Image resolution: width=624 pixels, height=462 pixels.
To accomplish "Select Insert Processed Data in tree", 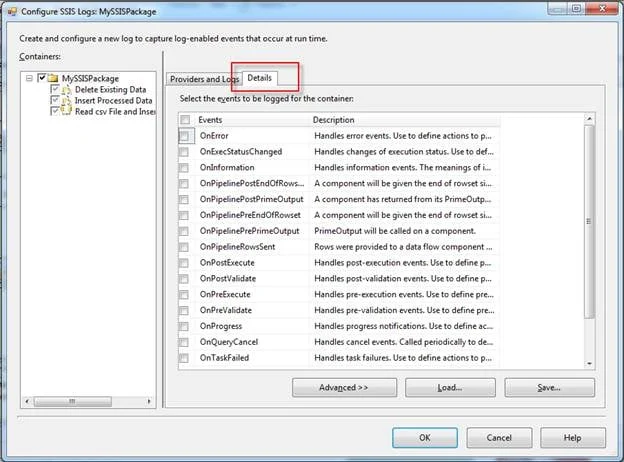I will pyautogui.click(x=114, y=101).
